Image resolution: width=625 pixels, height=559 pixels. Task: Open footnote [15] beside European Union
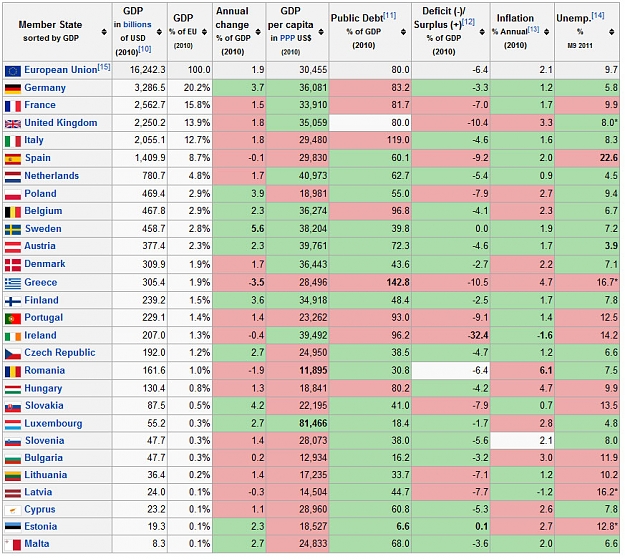pyautogui.click(x=104, y=67)
